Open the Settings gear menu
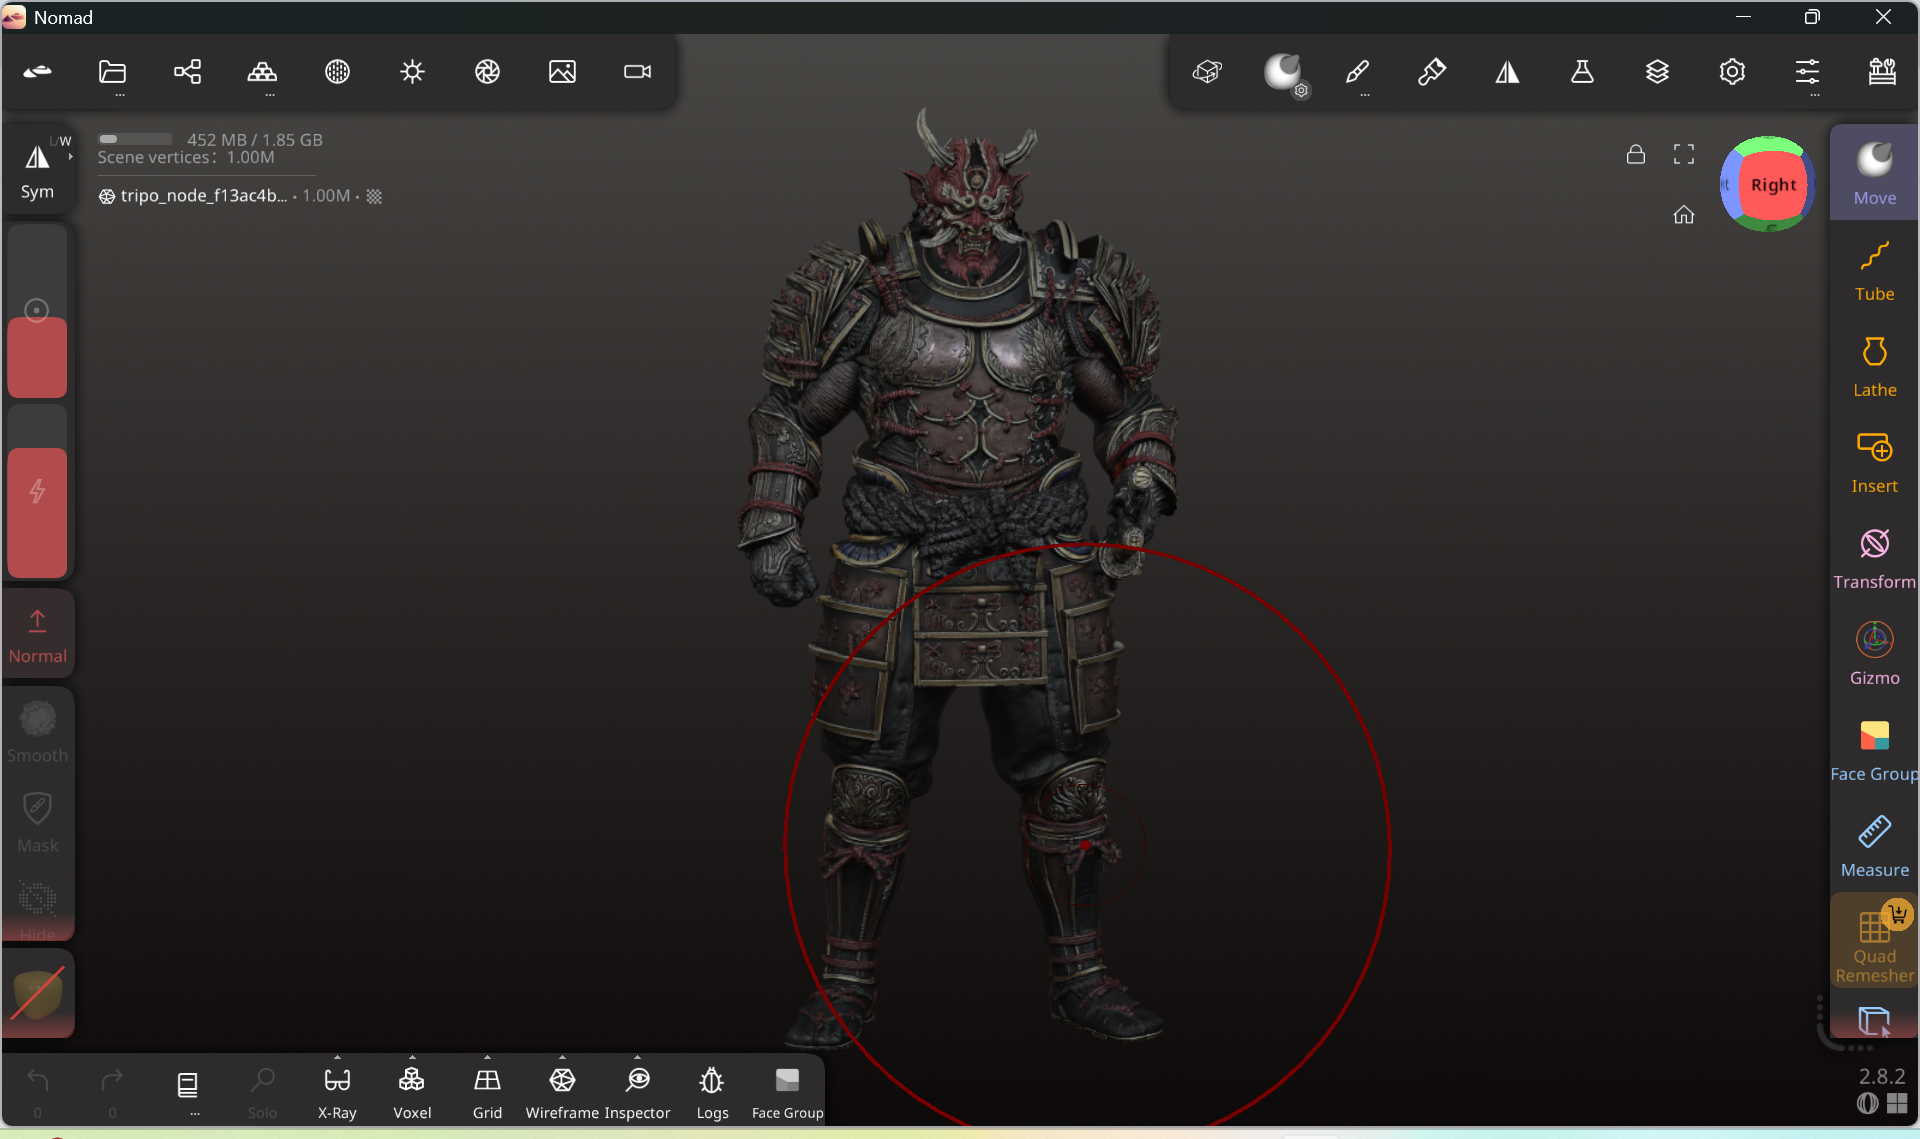Image resolution: width=1920 pixels, height=1139 pixels. click(x=1732, y=72)
